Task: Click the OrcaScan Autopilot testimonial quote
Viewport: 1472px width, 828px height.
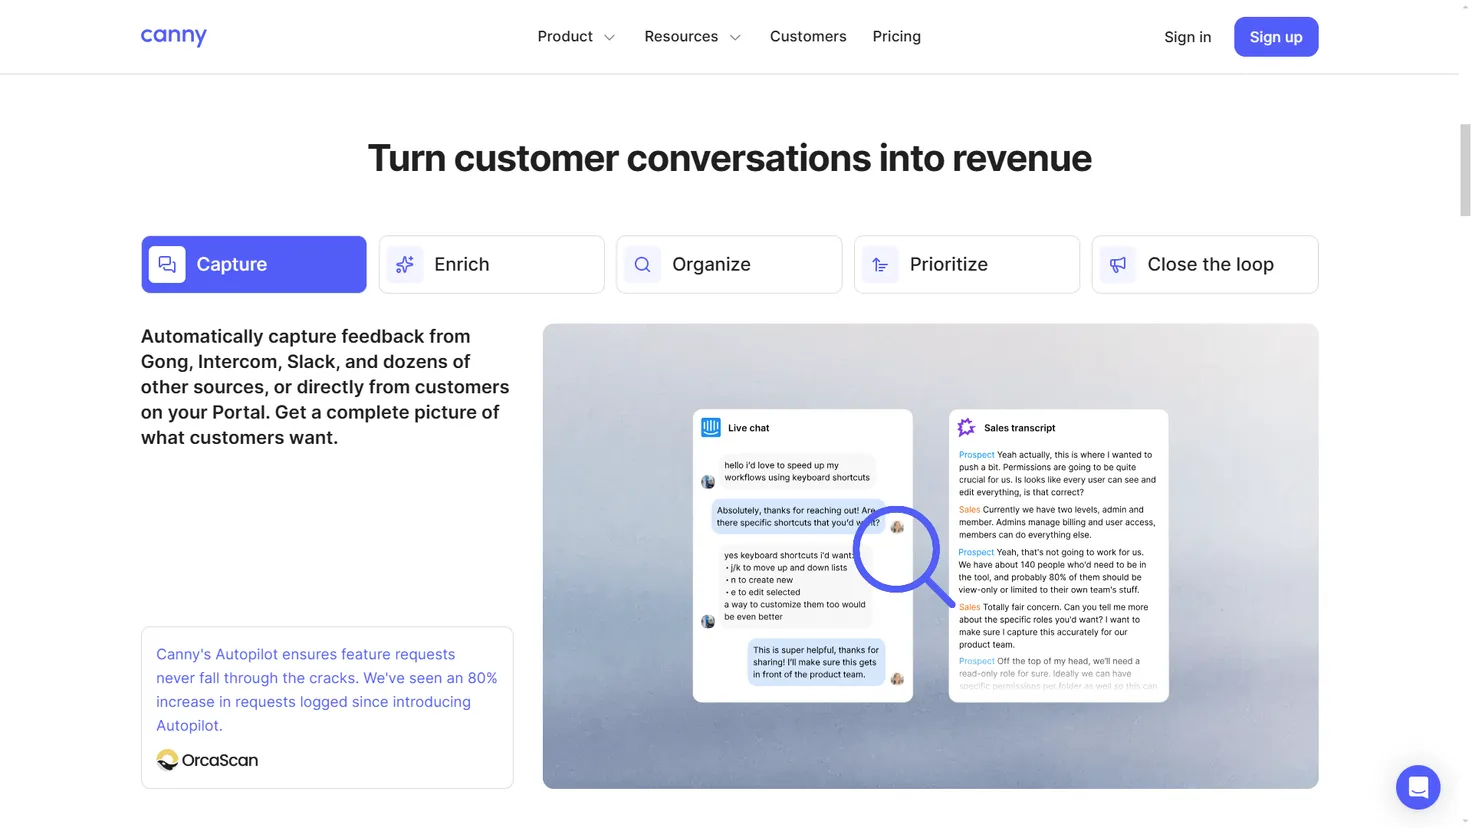Action: pyautogui.click(x=327, y=690)
